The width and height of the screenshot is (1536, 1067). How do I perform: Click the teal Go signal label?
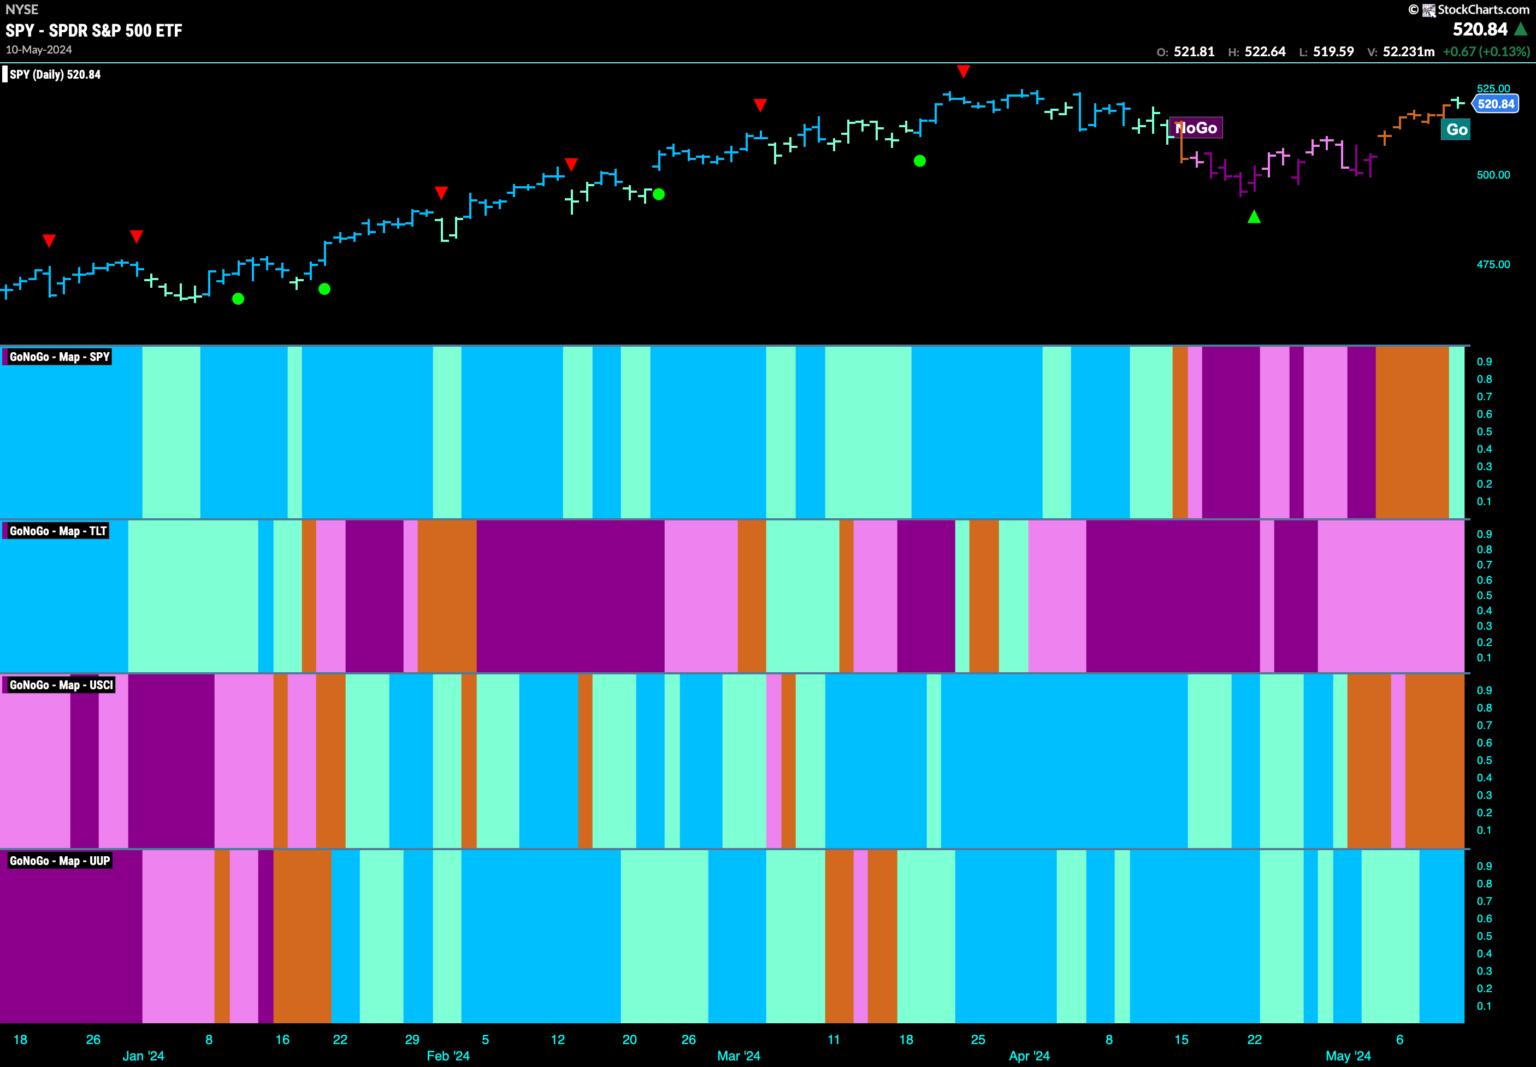tap(1457, 129)
